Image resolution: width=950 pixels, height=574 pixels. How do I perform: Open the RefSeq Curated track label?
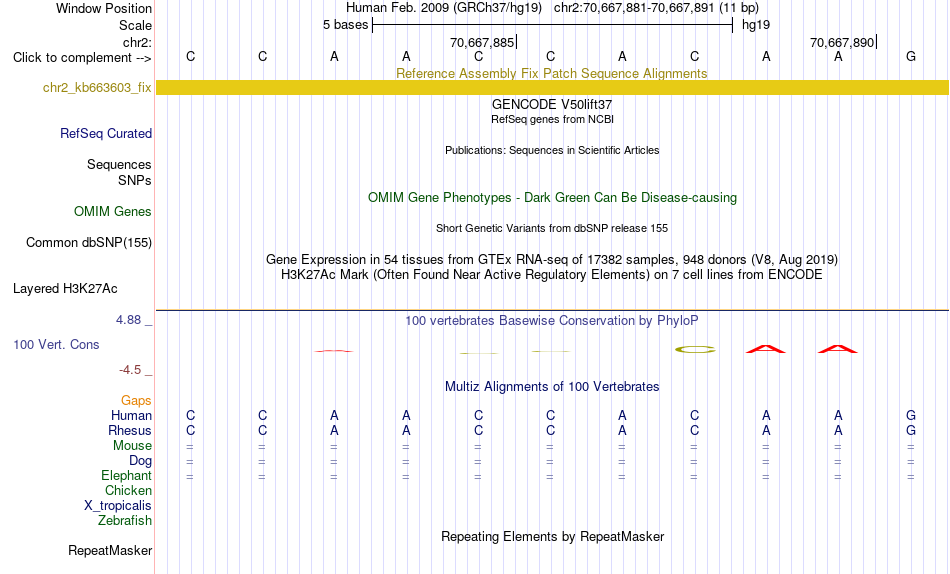point(106,133)
